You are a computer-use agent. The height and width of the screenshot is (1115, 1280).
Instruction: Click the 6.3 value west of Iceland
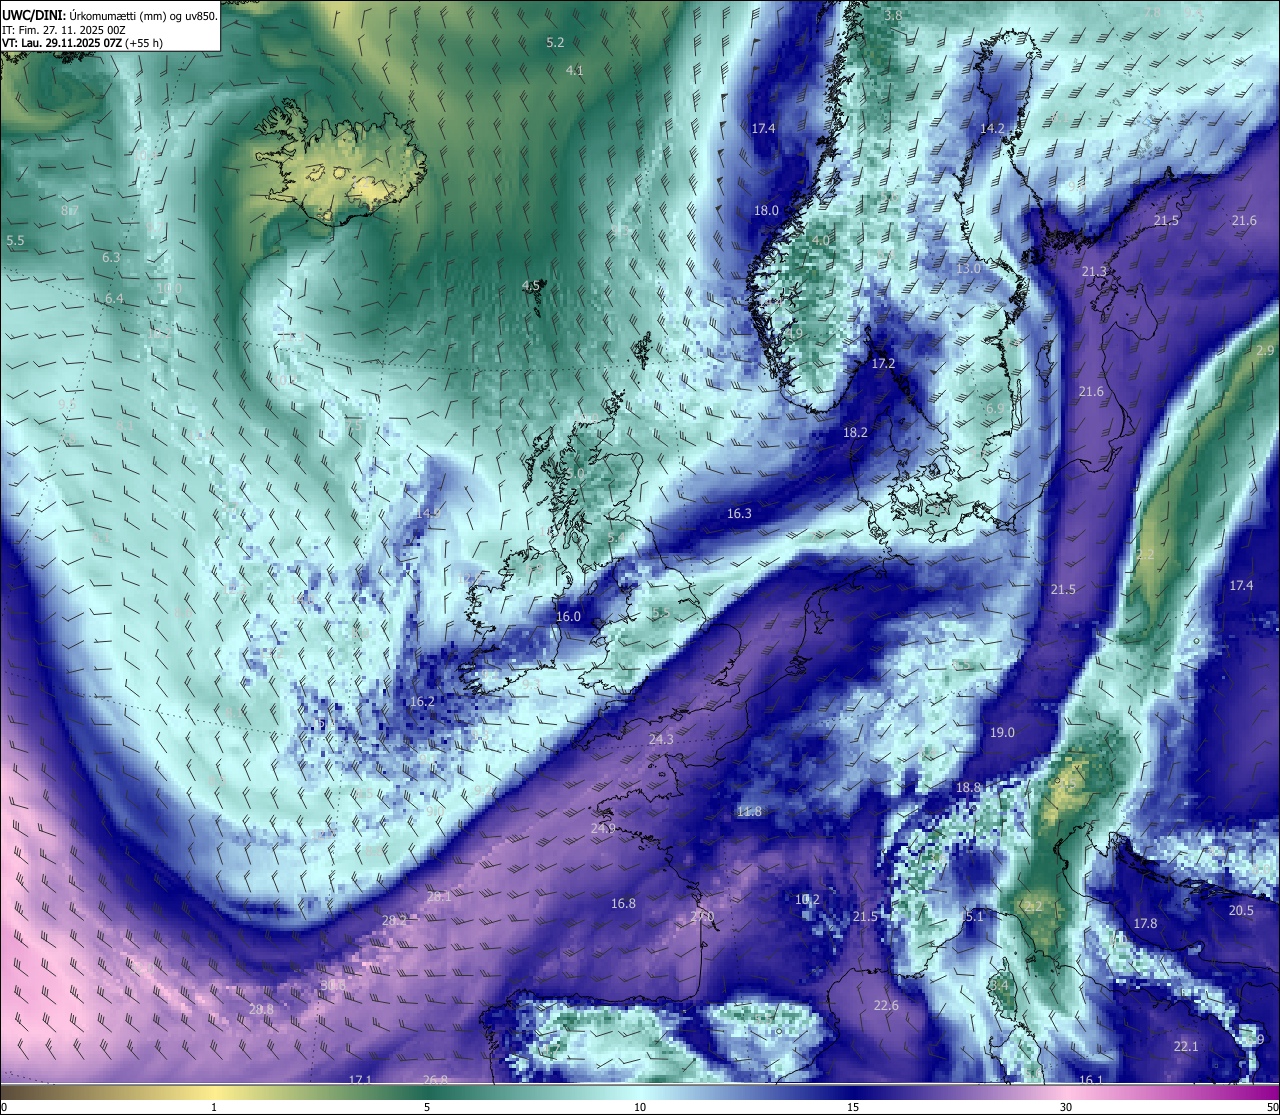(111, 257)
